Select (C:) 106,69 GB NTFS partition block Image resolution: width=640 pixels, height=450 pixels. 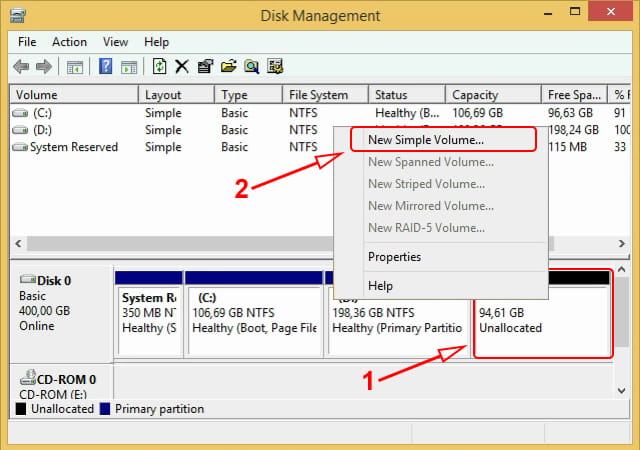click(253, 313)
